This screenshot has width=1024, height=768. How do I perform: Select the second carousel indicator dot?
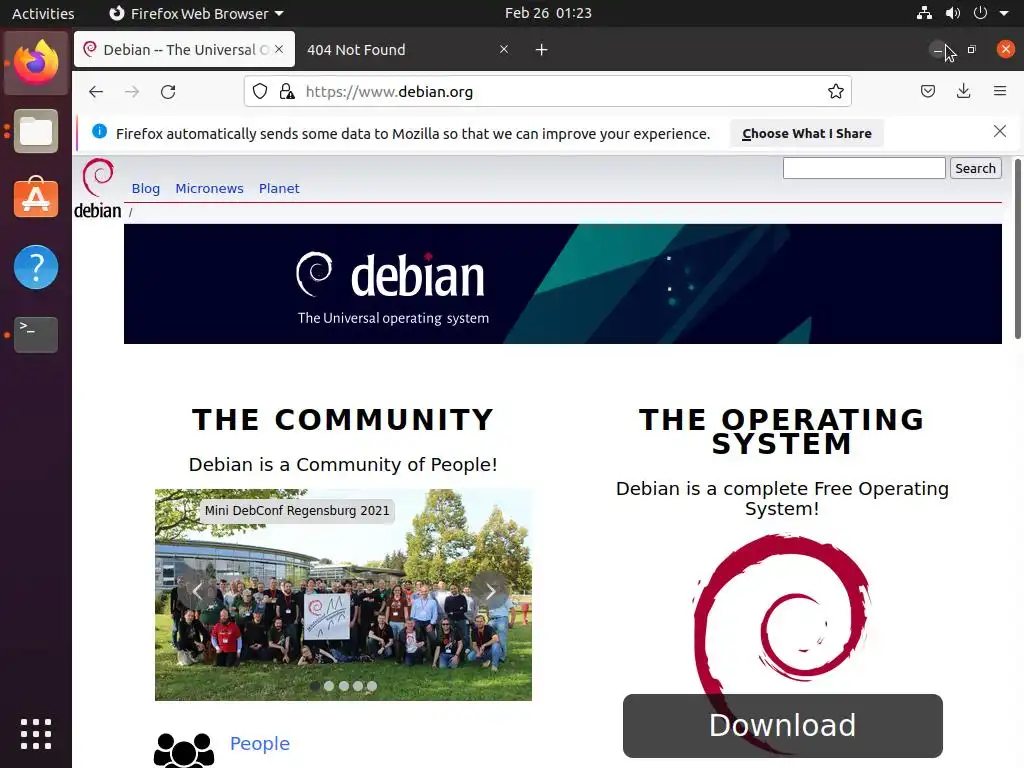(329, 686)
